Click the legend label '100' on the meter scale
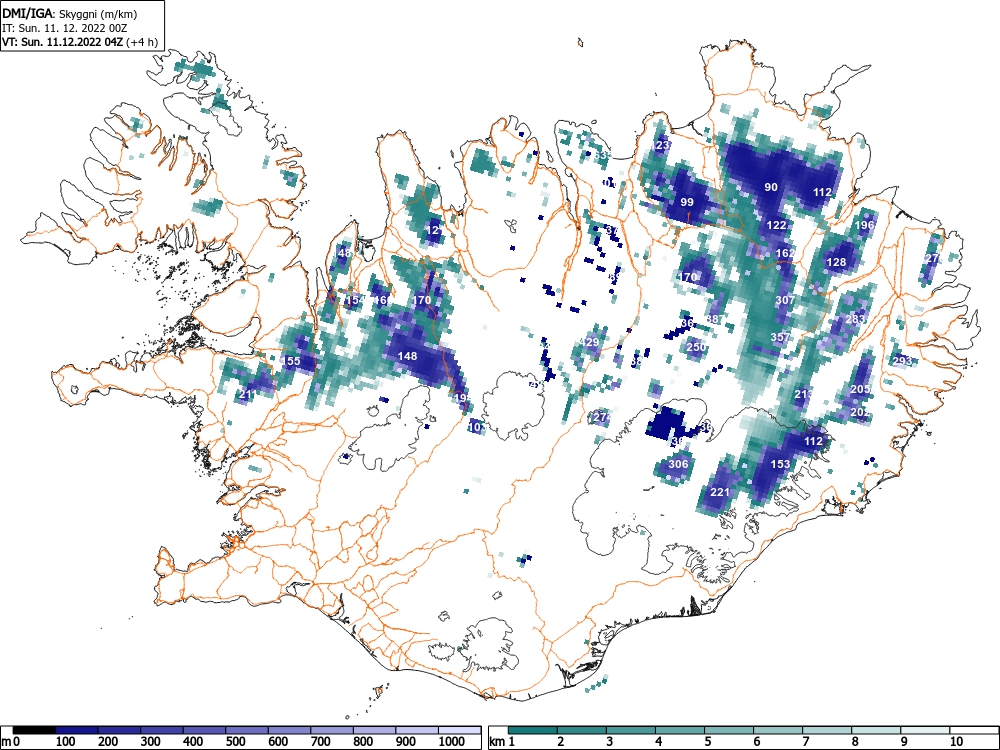Screen dimensions: 1000x750 66,741
